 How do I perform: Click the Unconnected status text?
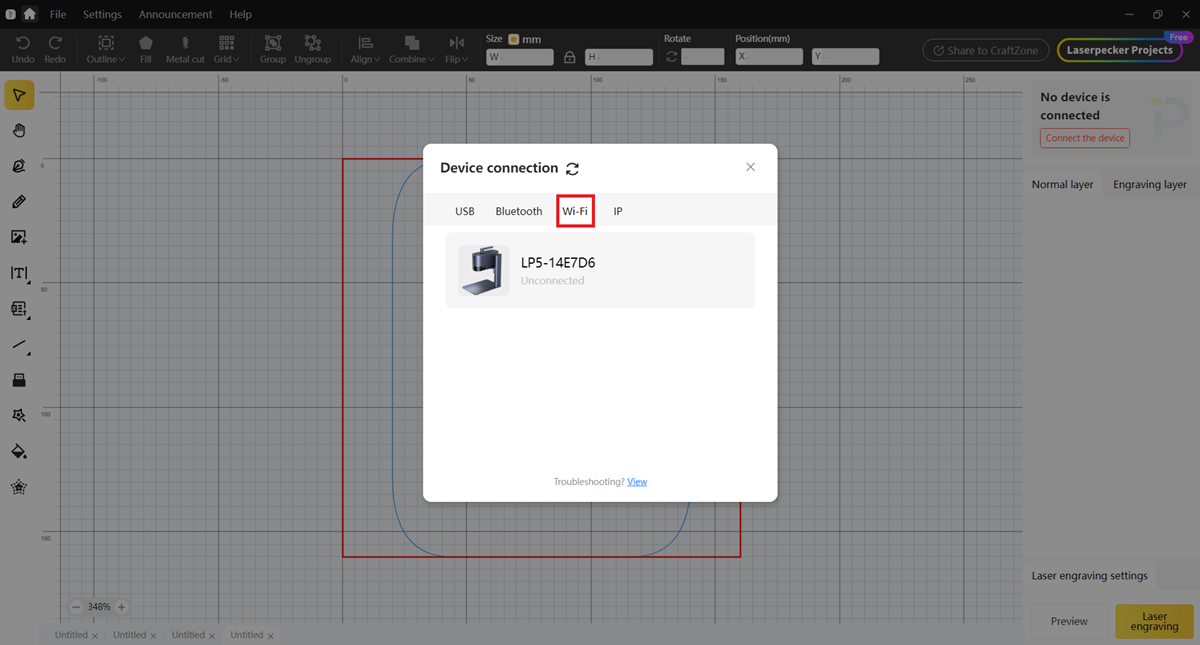point(552,281)
